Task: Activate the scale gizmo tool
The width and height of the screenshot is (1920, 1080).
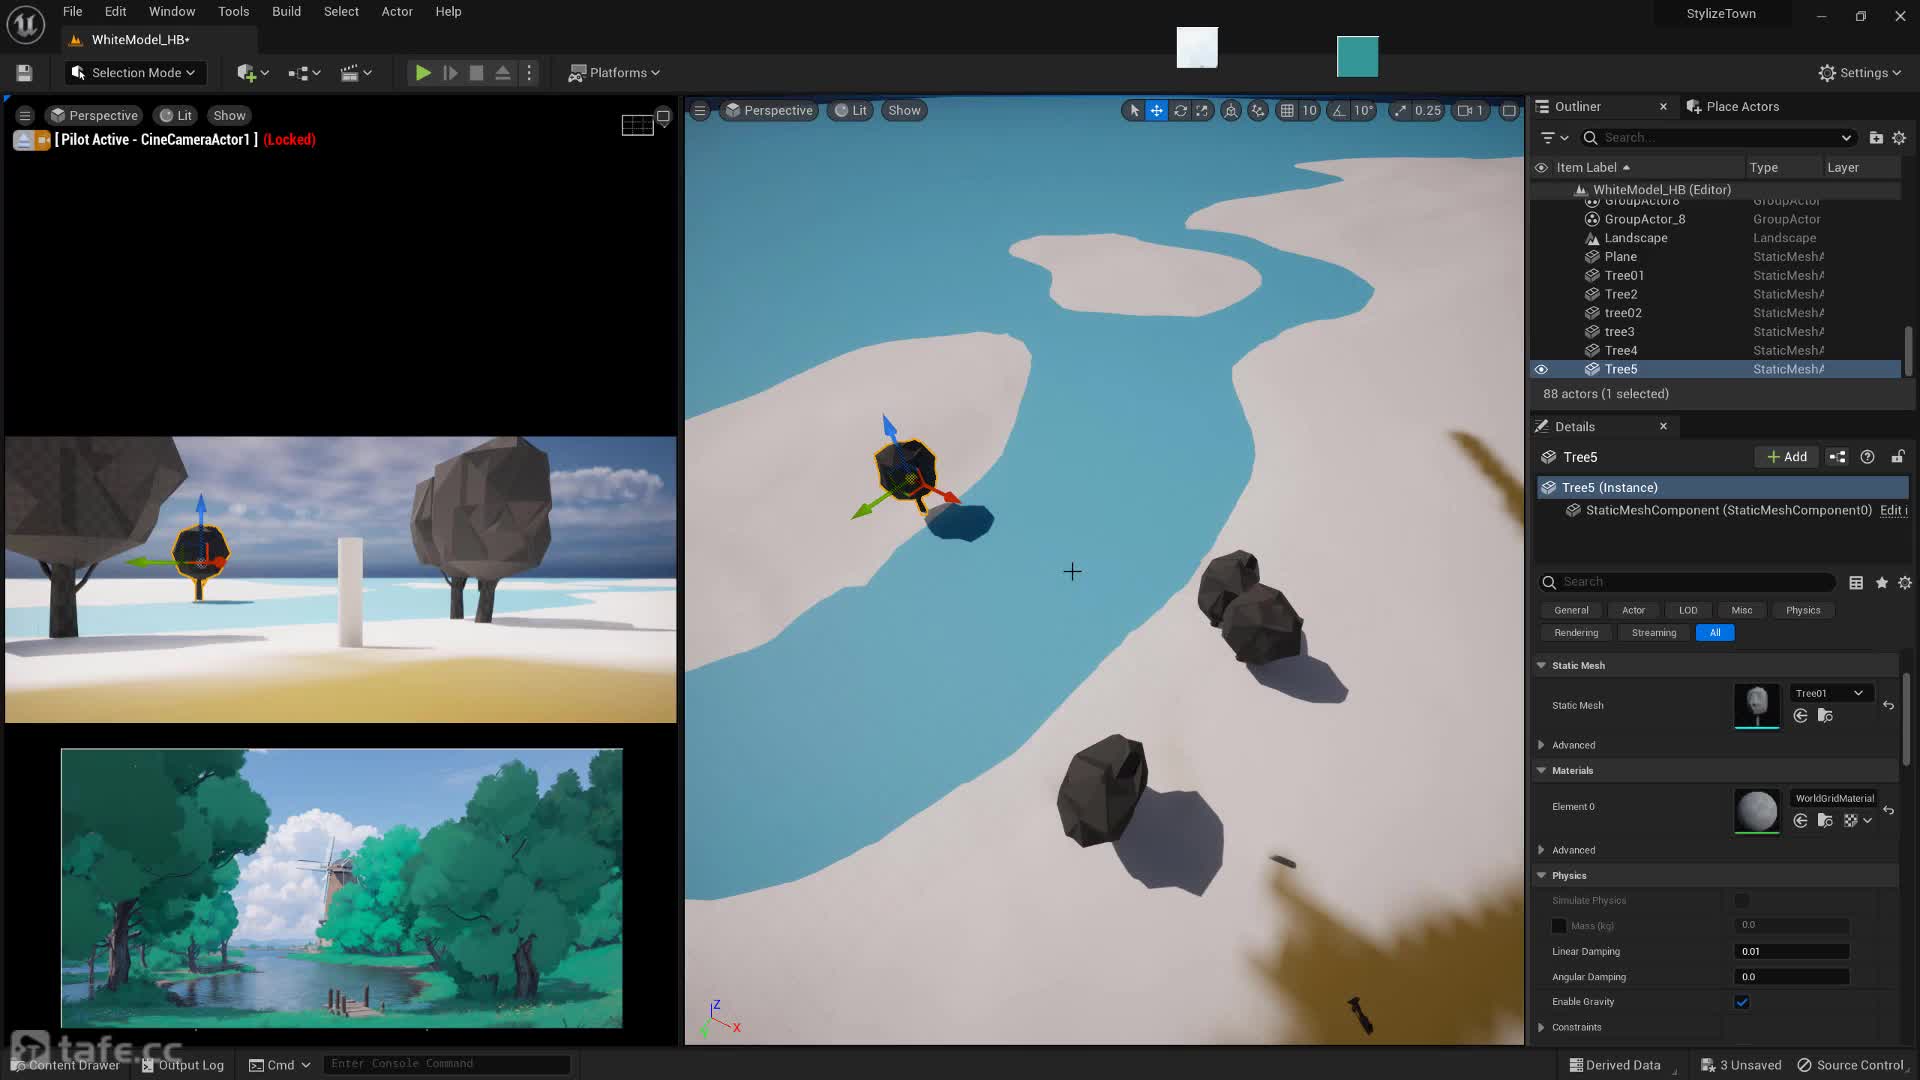Action: [x=1202, y=111]
